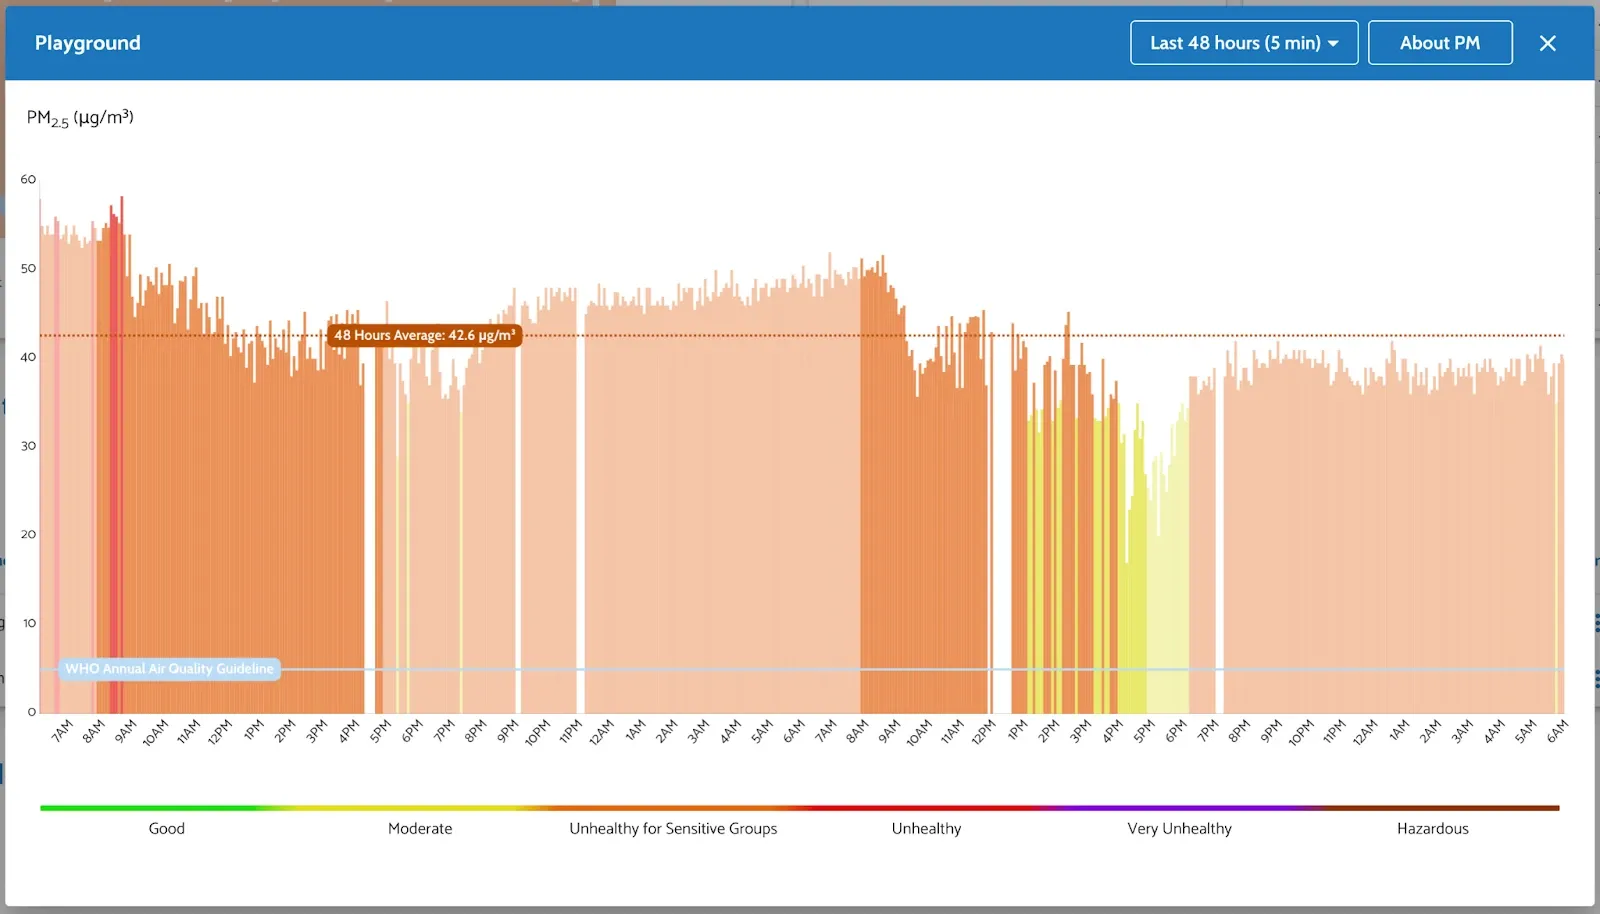Viewport: 1600px width, 914px height.
Task: Click the Very Unhealthy legend label
Action: [1179, 828]
